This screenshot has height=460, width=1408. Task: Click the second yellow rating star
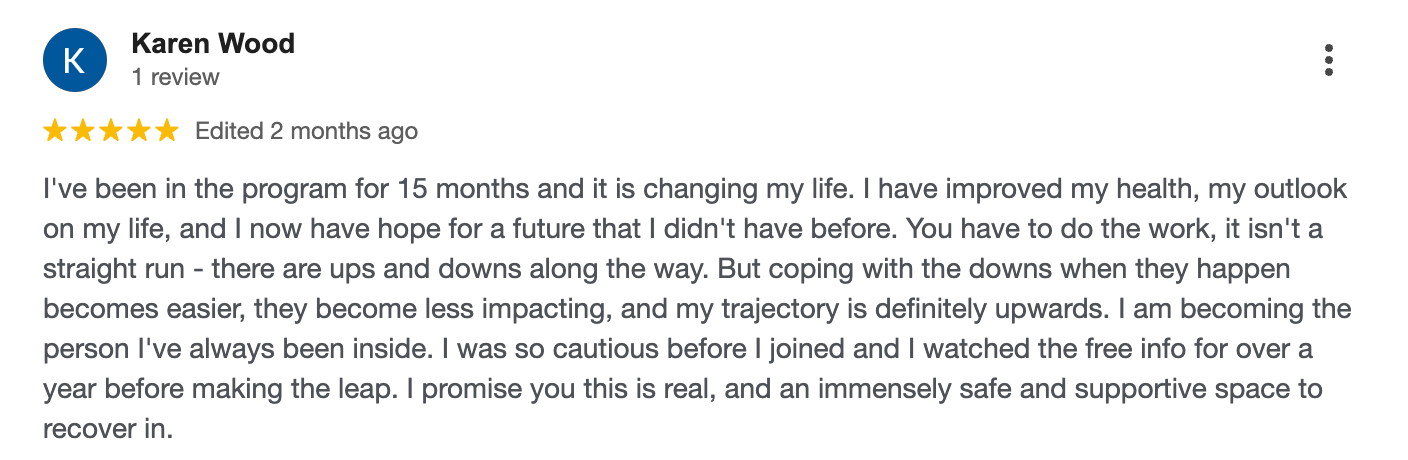[x=83, y=131]
